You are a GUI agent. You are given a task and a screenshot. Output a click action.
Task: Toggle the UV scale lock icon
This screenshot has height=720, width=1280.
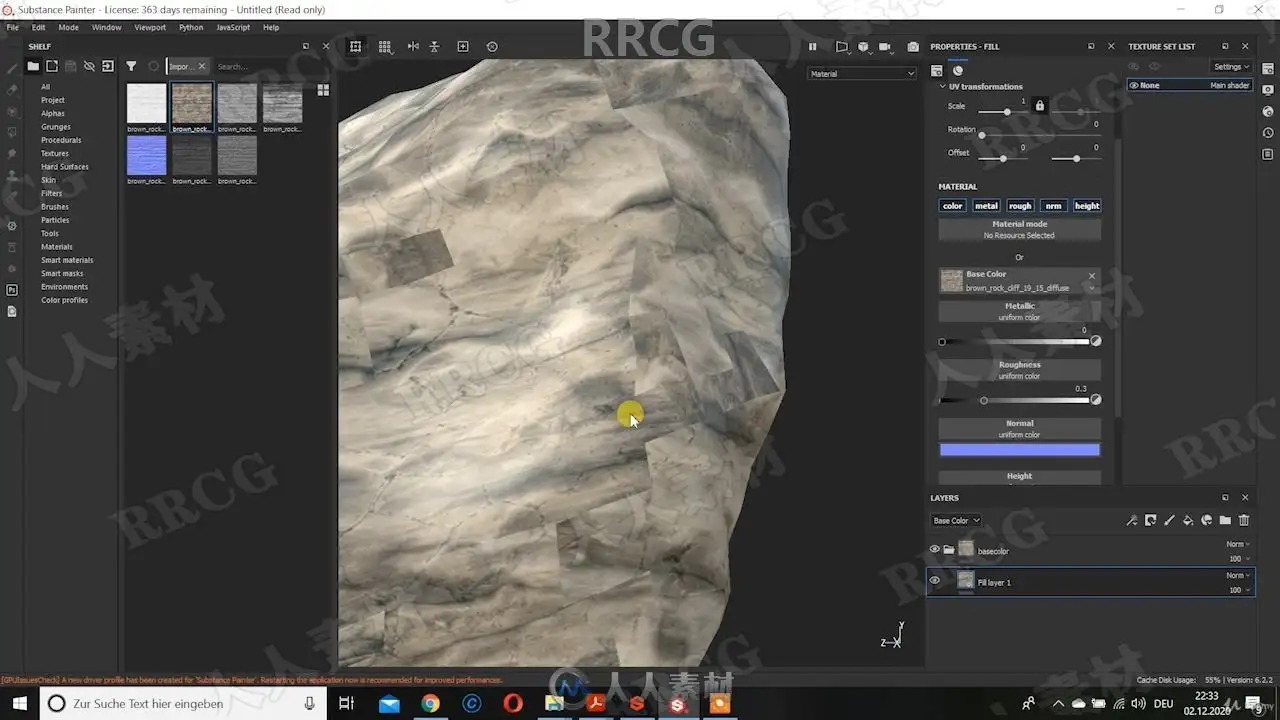pos(1039,106)
